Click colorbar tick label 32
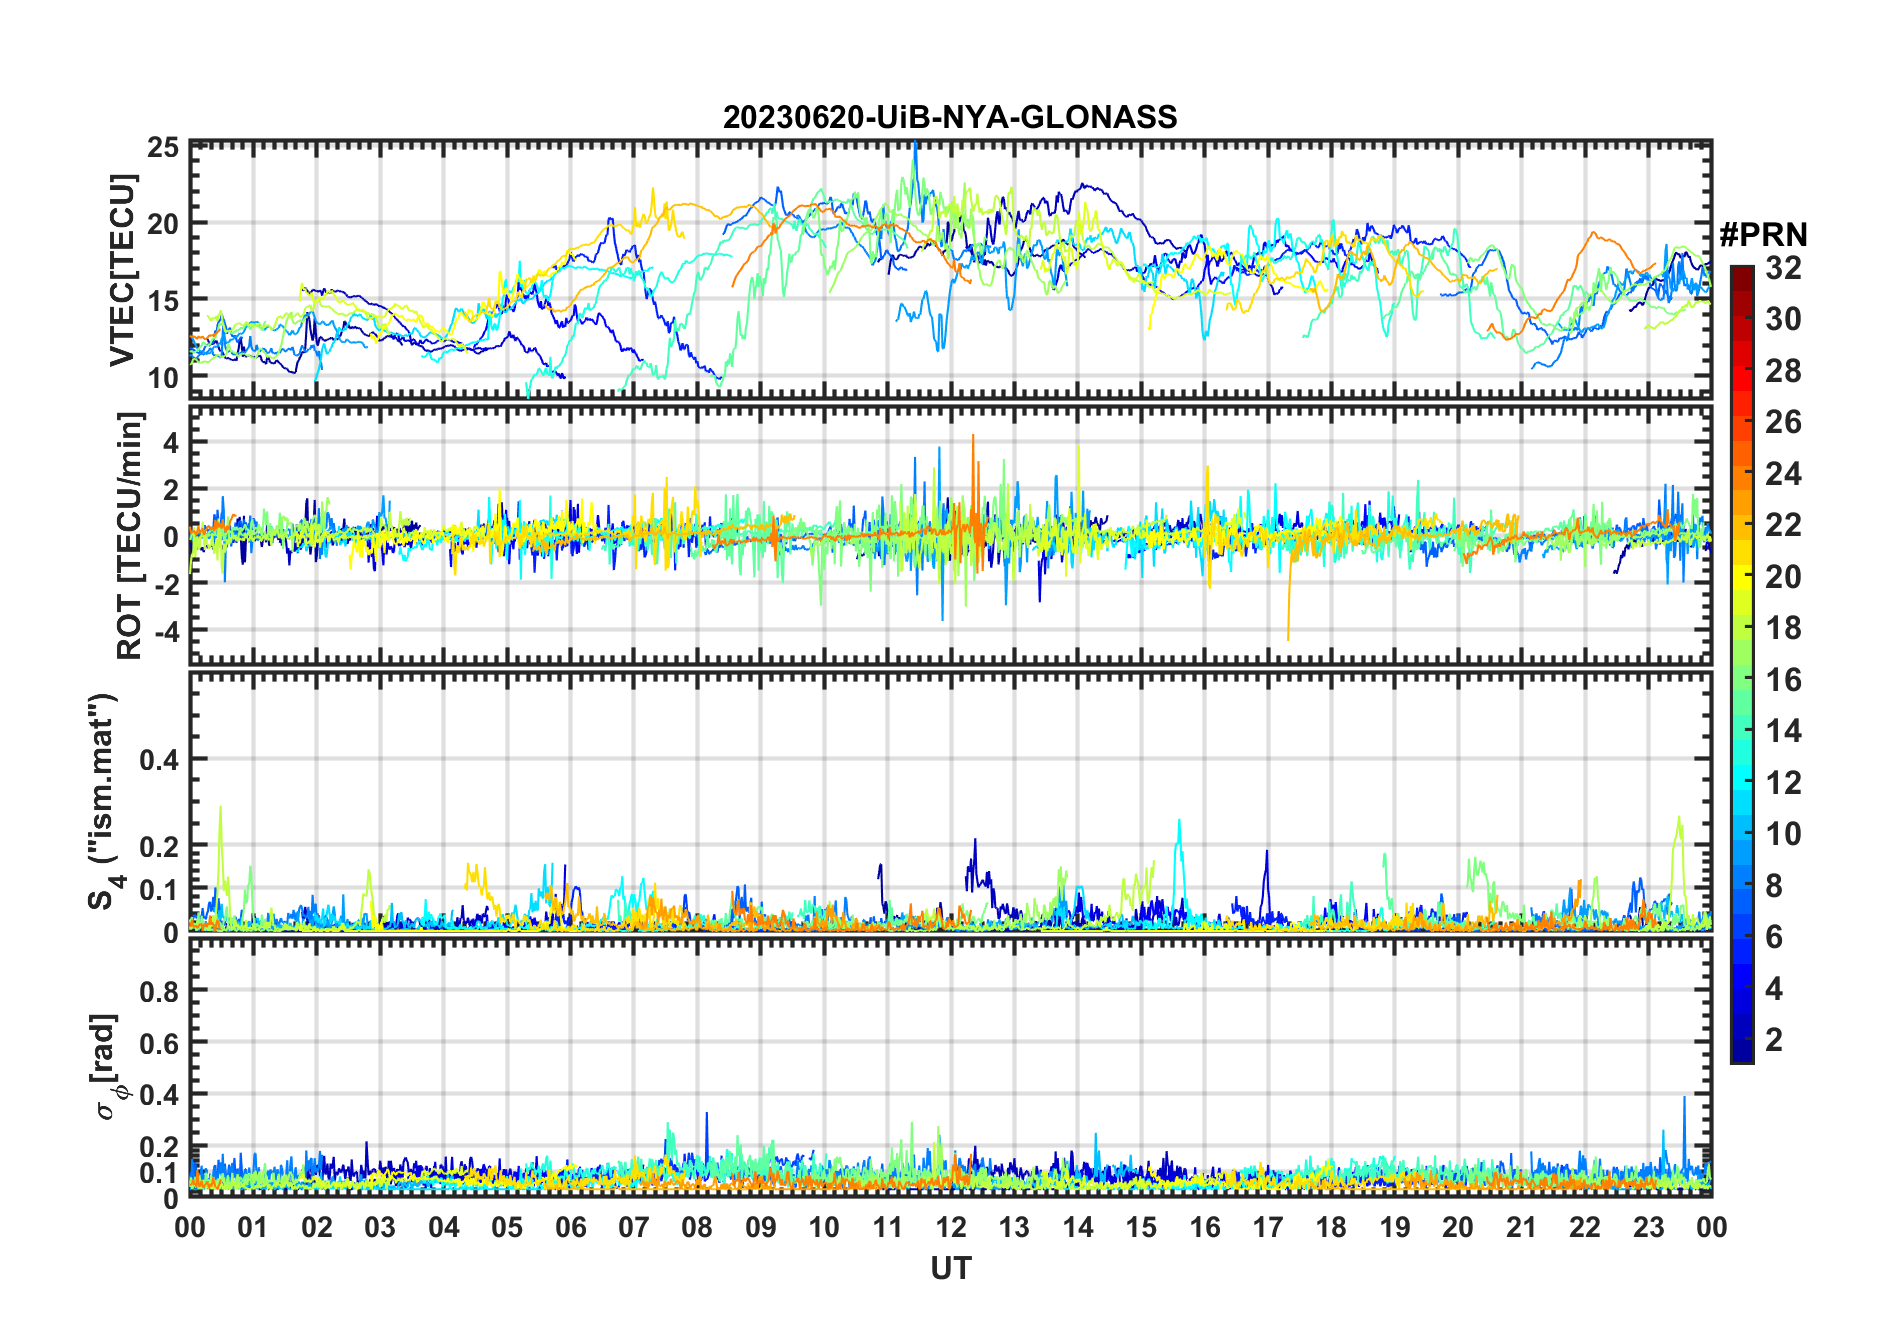The image size is (1902, 1330). [1783, 268]
